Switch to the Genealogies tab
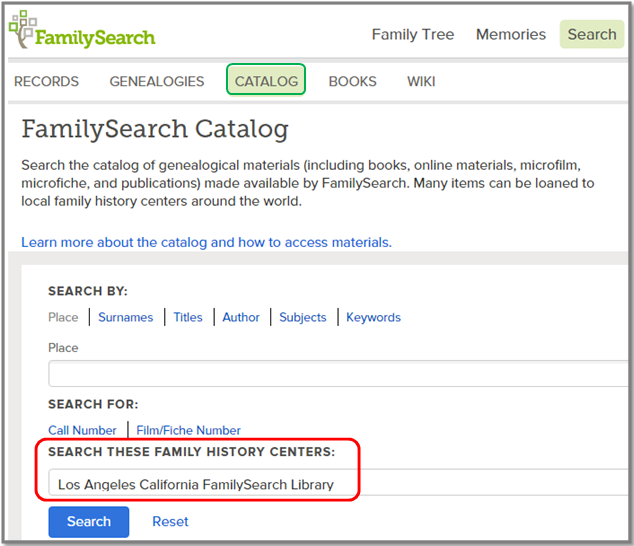The image size is (634, 546). (156, 81)
